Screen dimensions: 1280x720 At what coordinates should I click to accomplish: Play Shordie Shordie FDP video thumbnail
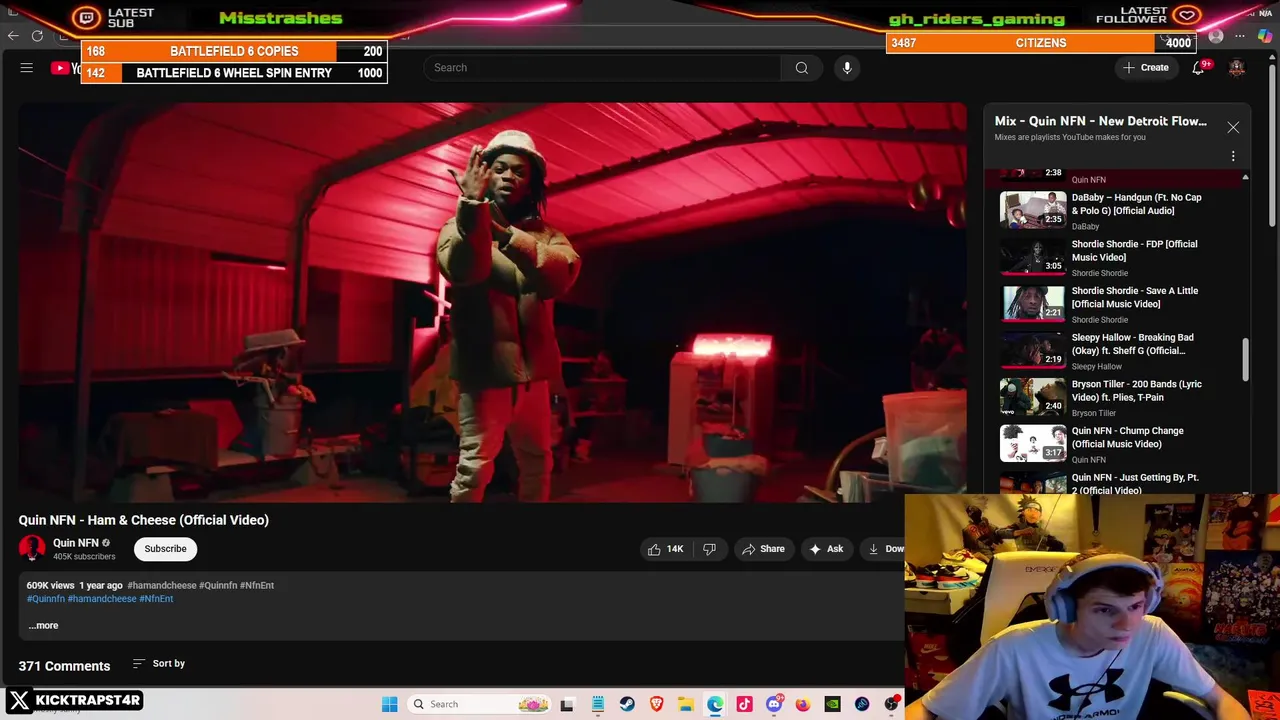click(x=1033, y=257)
